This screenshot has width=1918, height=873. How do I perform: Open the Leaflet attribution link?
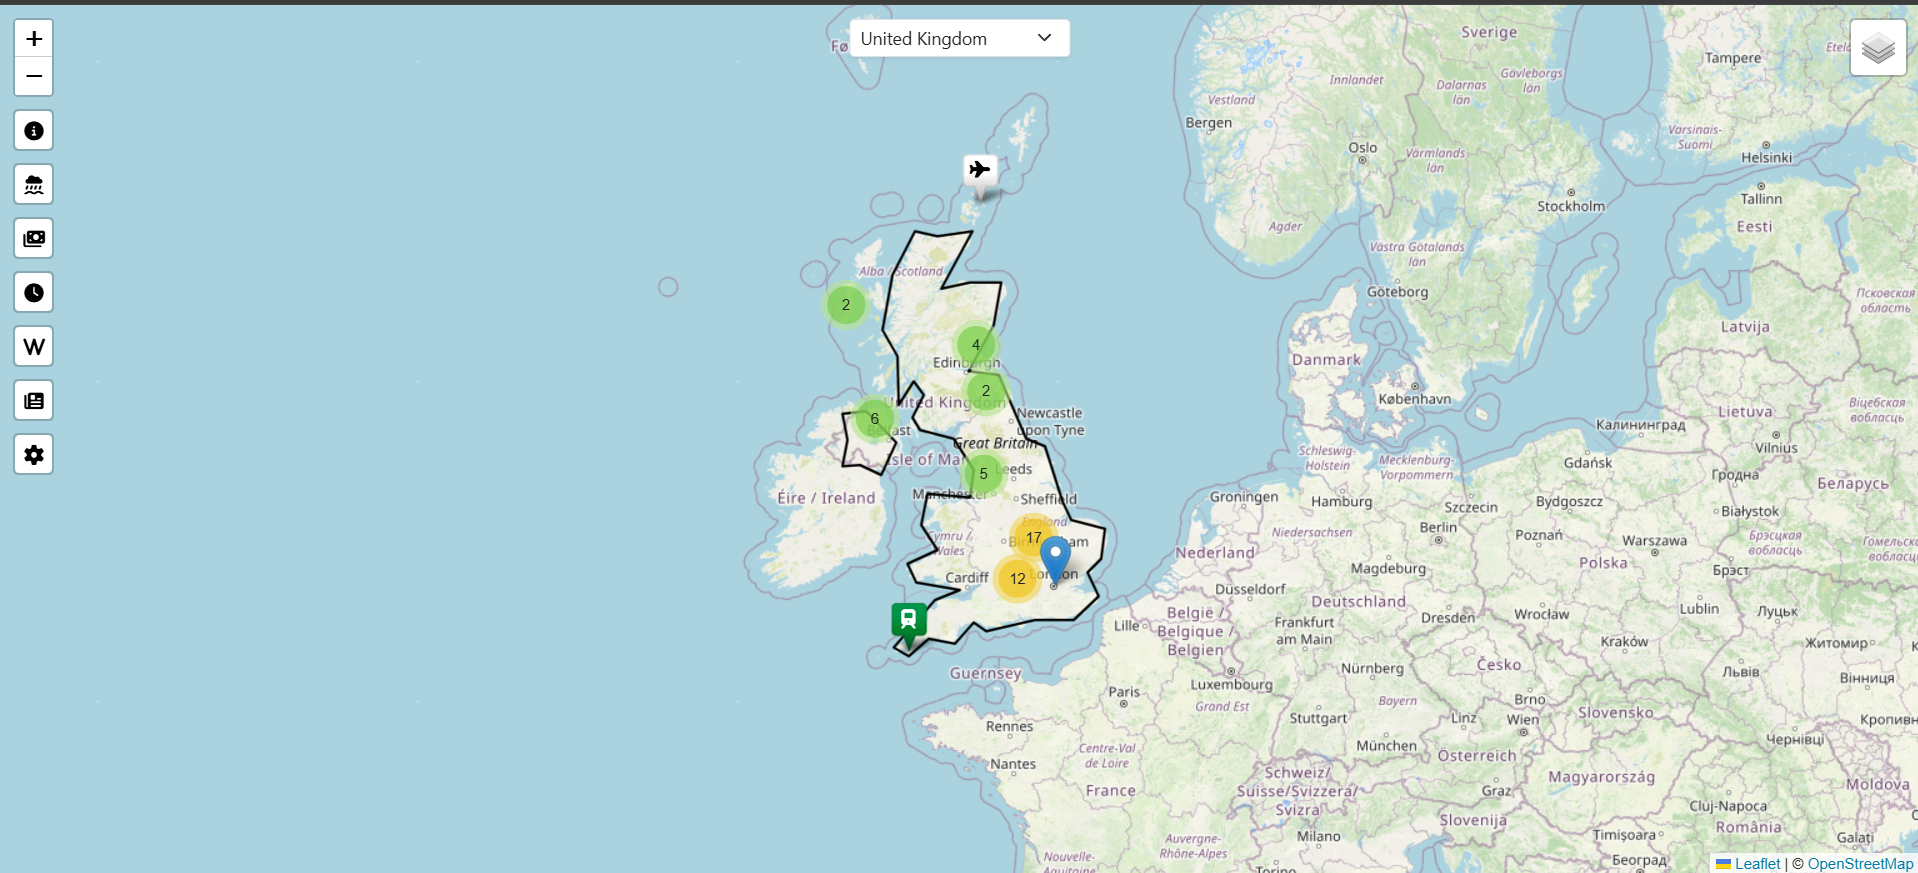pyautogui.click(x=1757, y=864)
